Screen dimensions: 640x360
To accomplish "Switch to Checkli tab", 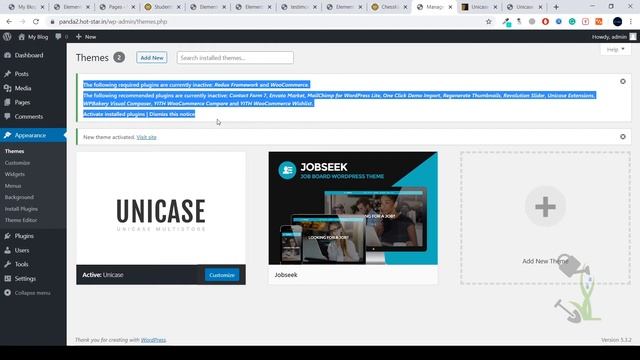I will (389, 7).
